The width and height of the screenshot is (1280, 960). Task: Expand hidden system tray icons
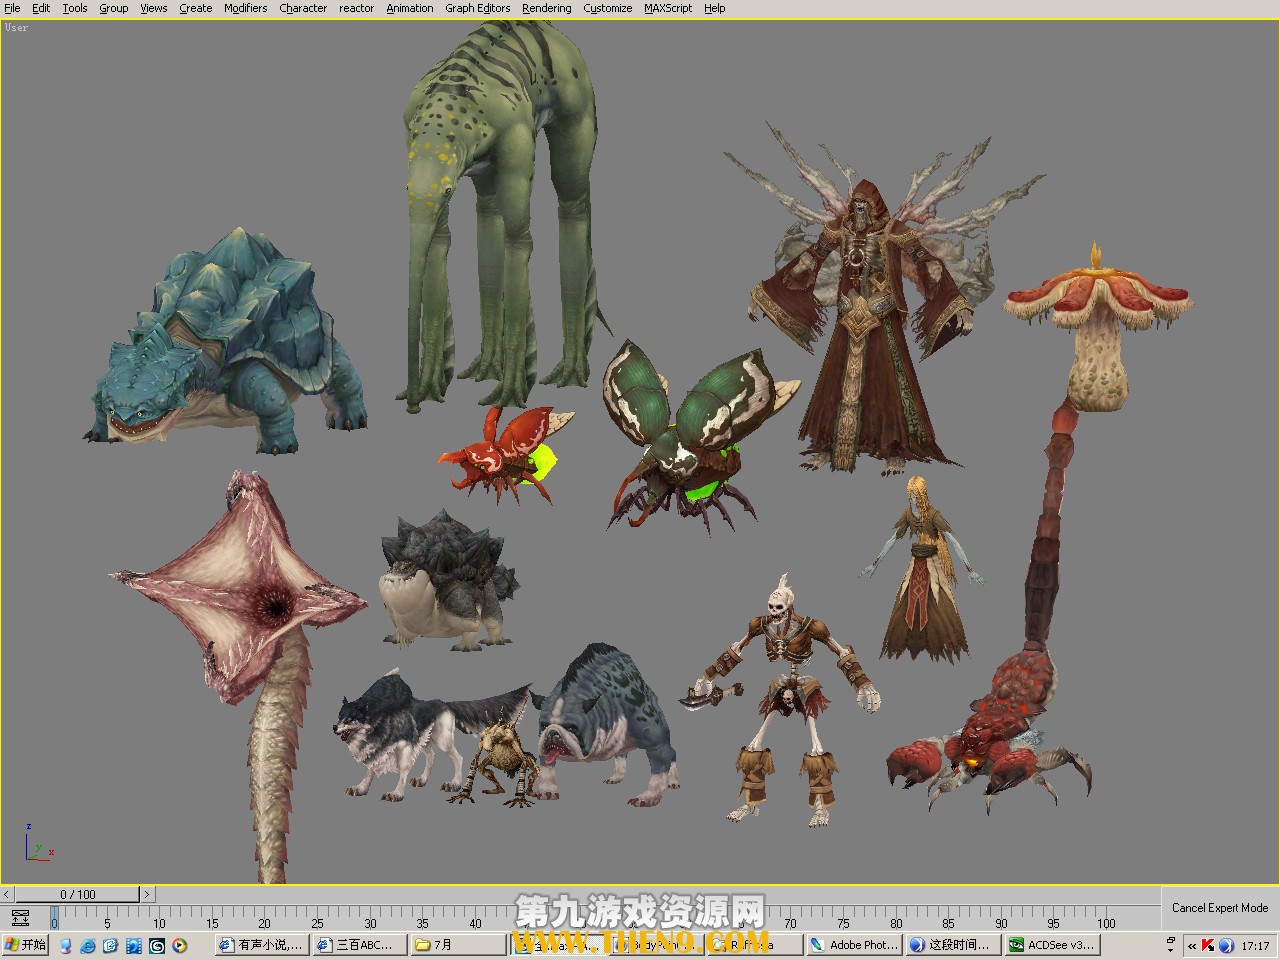pos(1191,945)
